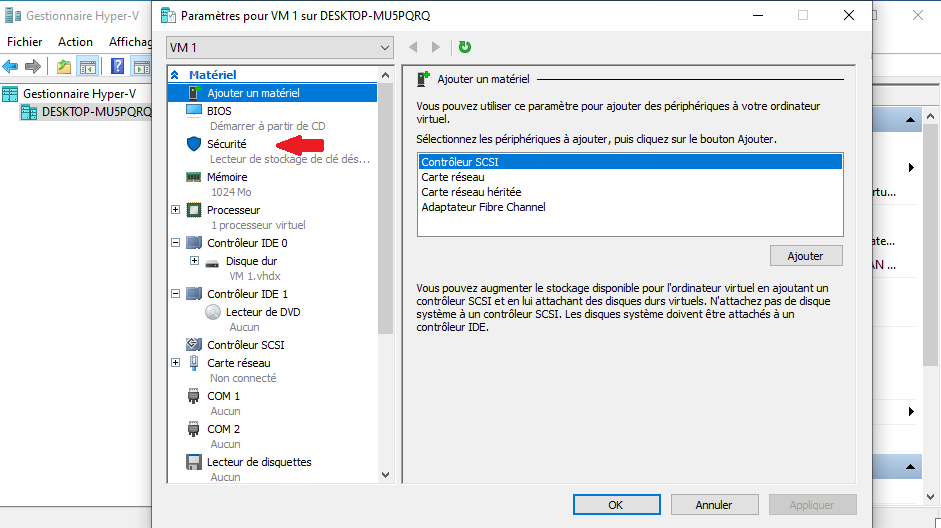Collapse the Matériel section header

tap(176, 75)
